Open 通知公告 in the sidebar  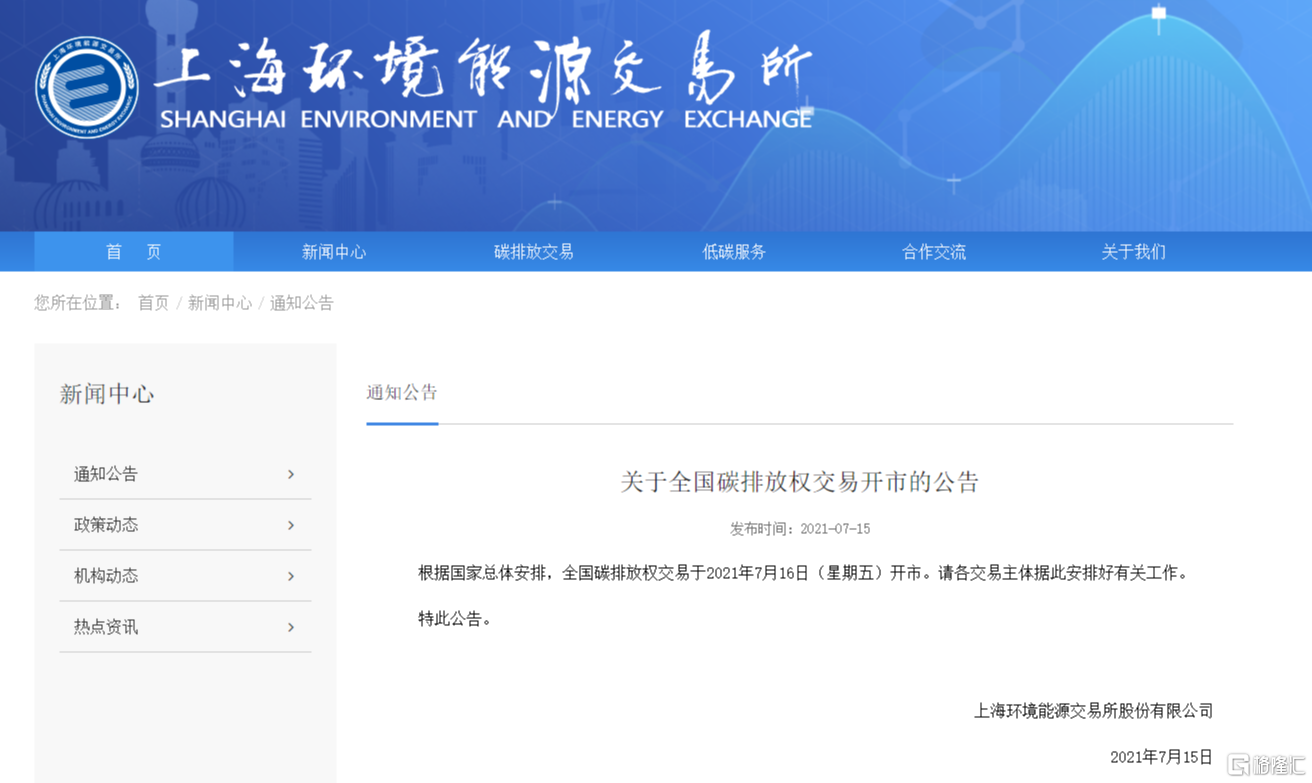[185, 474]
